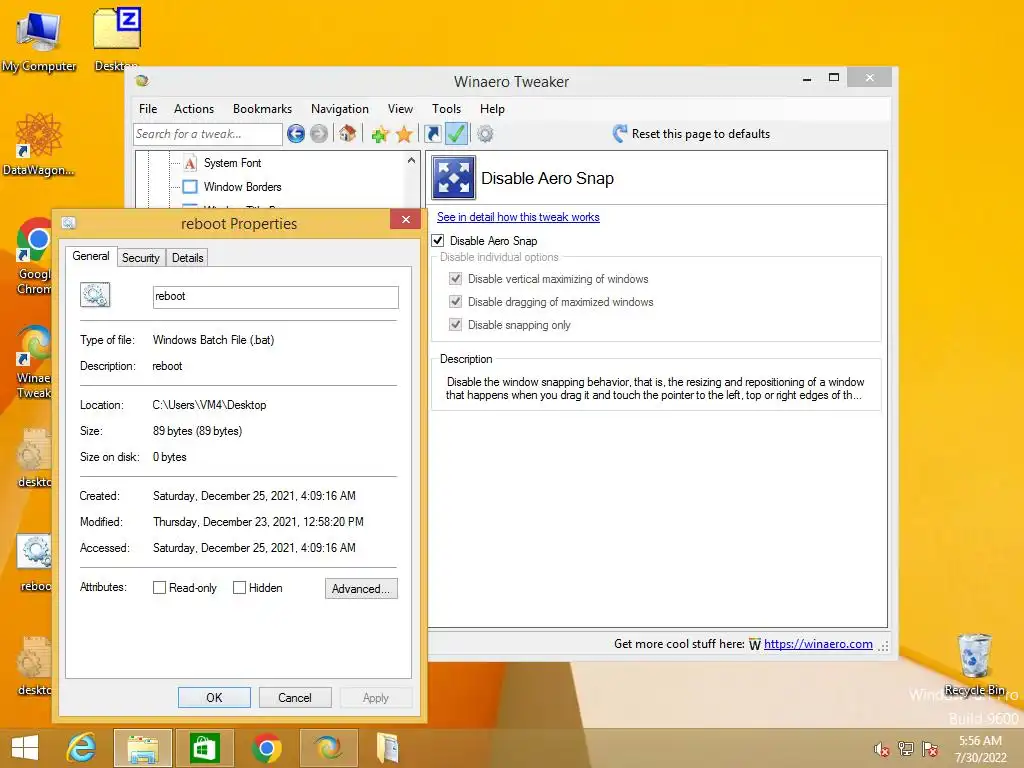
Task: Open the Home page icon in Winaero toolbar
Action: pyautogui.click(x=347, y=134)
